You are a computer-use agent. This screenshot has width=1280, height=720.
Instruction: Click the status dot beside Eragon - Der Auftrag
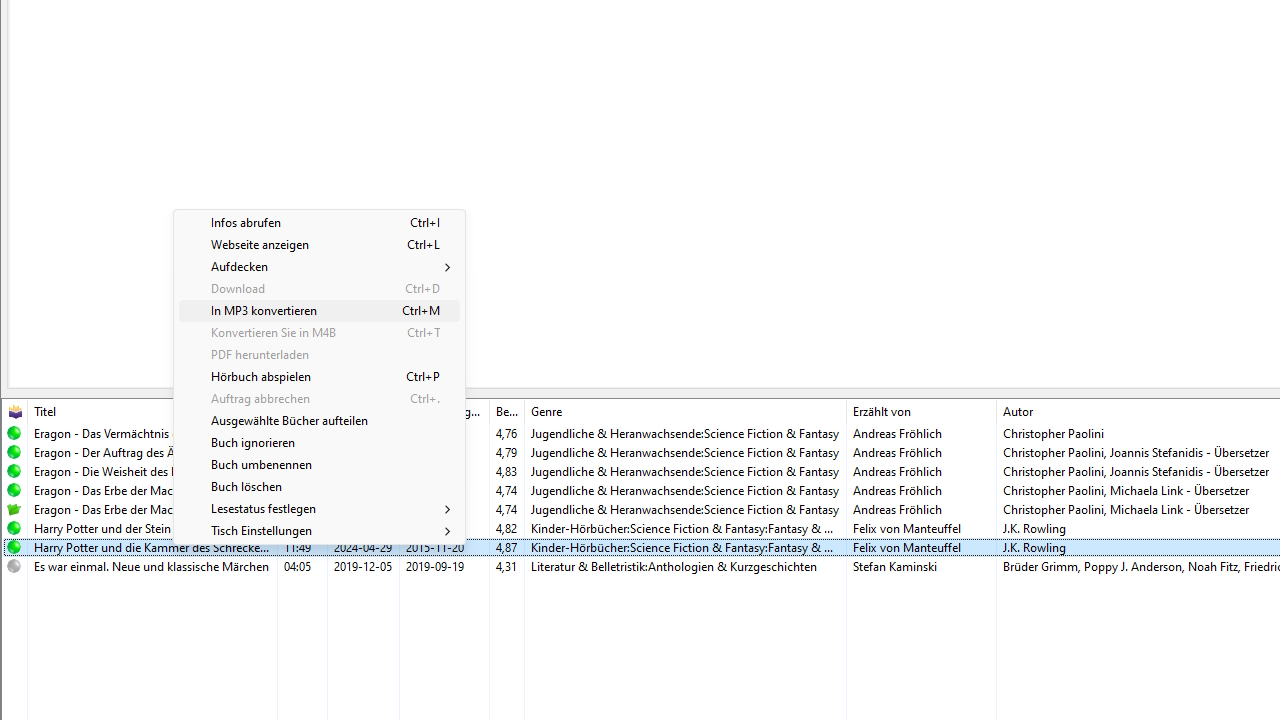(x=14, y=452)
